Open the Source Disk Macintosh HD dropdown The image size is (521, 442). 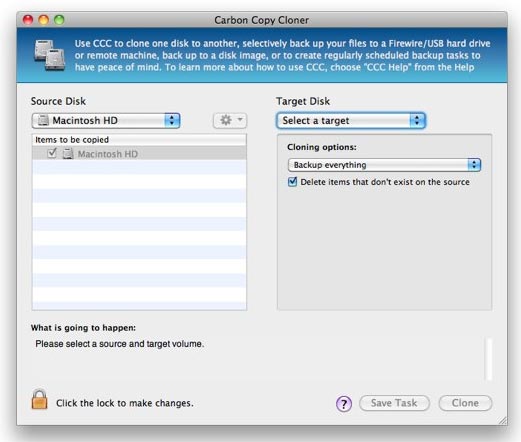tap(106, 121)
